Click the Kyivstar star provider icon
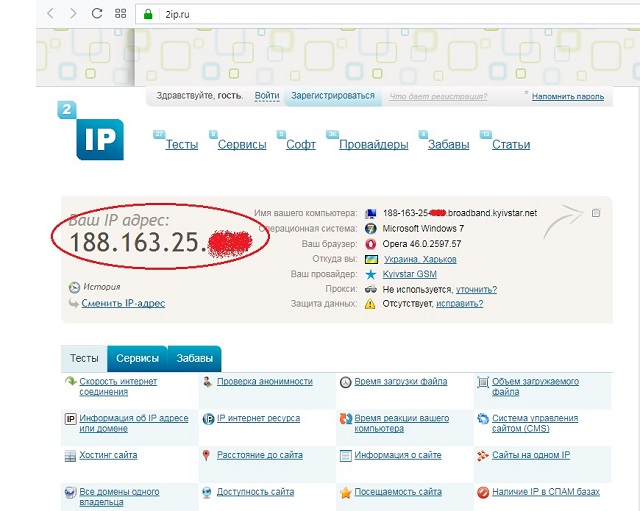 point(371,274)
